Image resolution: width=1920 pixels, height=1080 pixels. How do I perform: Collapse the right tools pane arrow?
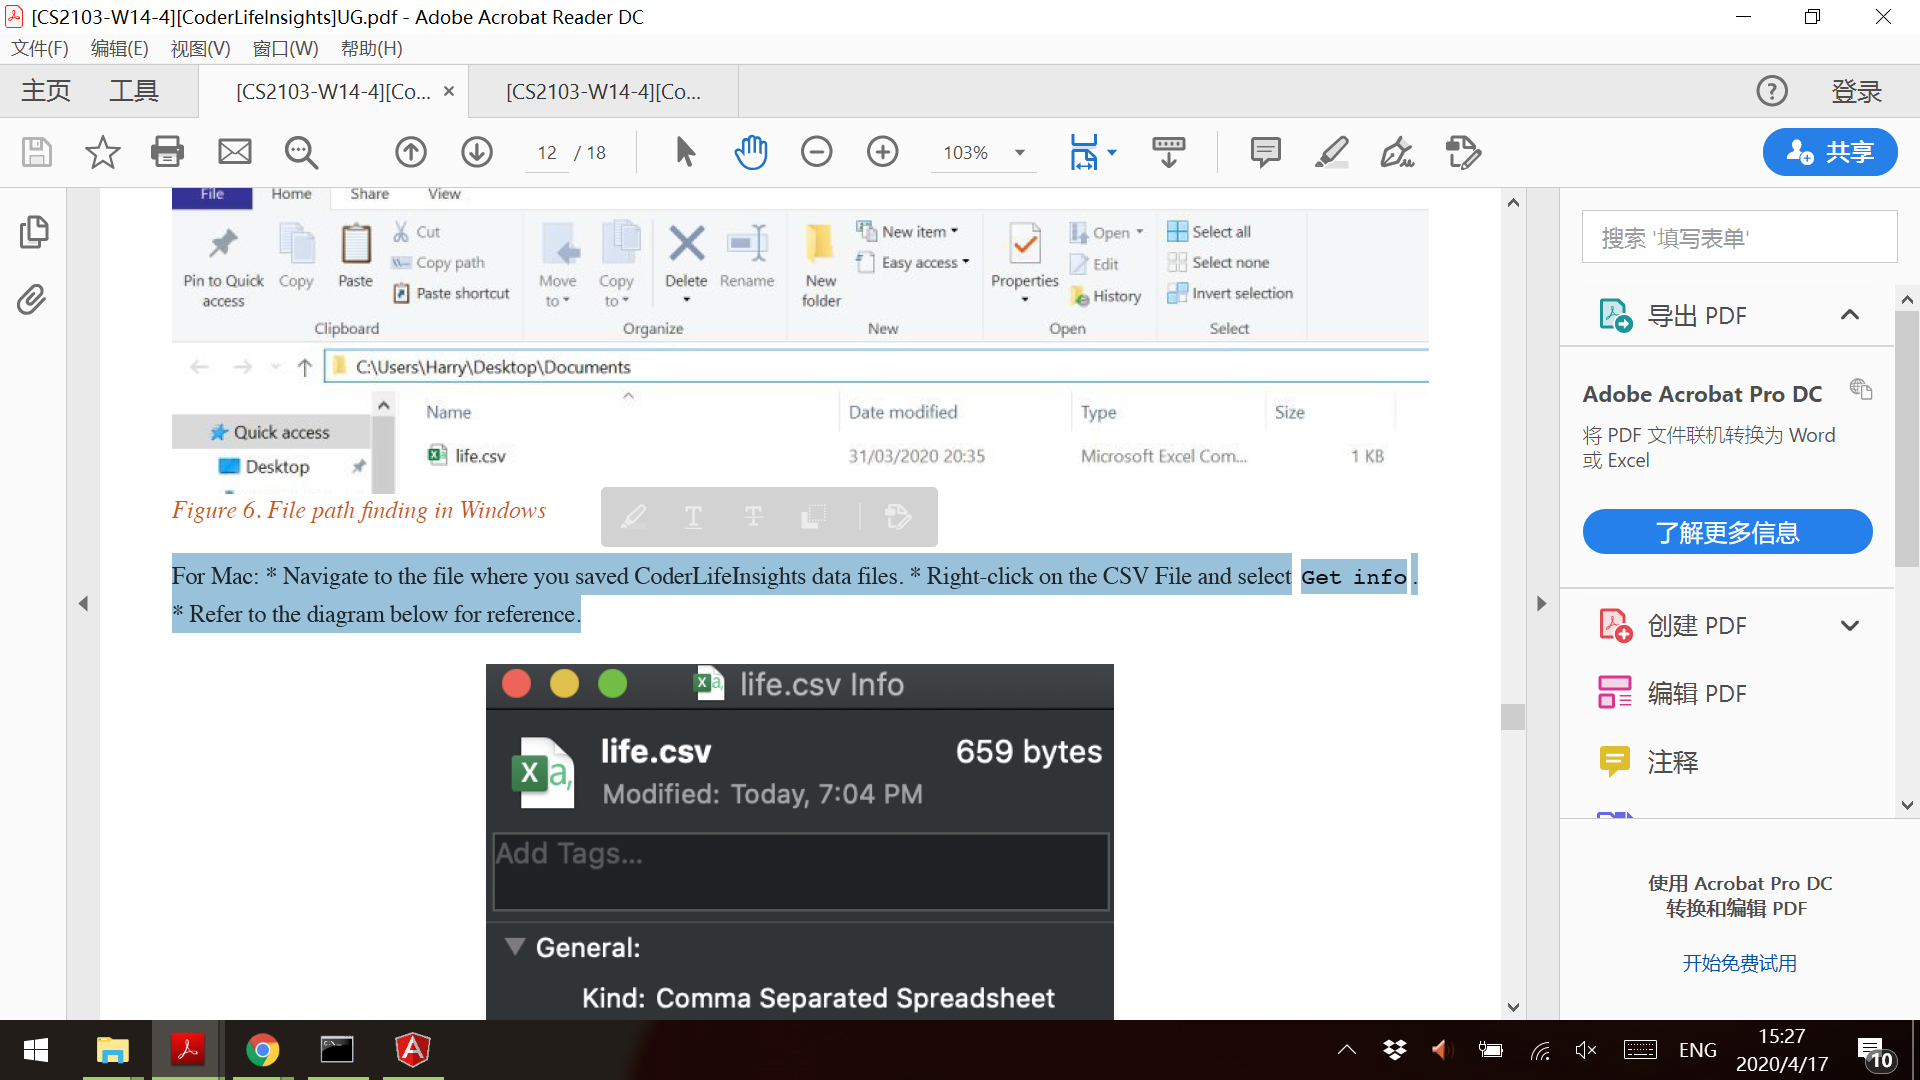(1541, 603)
